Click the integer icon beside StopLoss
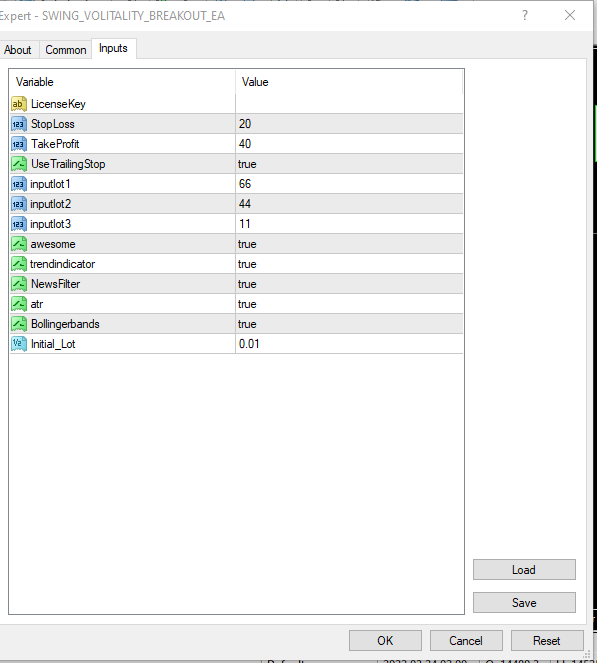The width and height of the screenshot is (597, 663). click(19, 124)
